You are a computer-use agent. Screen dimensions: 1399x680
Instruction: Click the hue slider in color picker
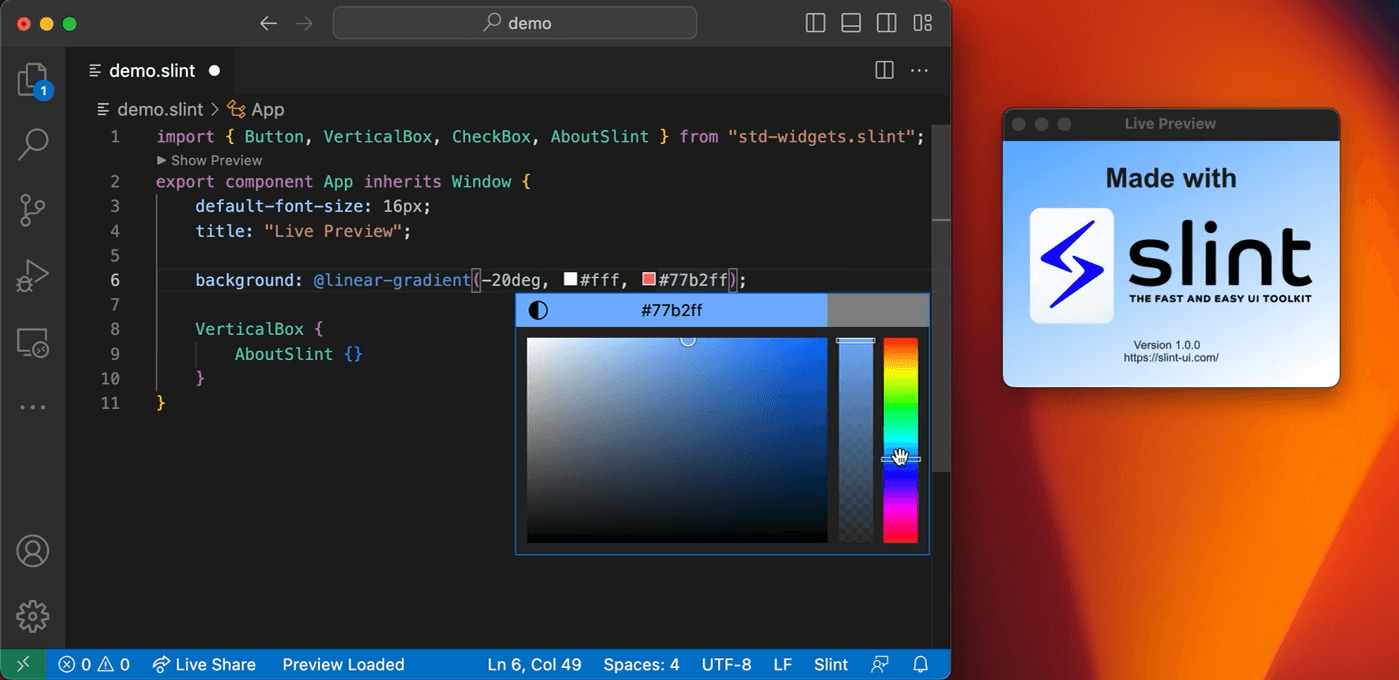point(900,440)
